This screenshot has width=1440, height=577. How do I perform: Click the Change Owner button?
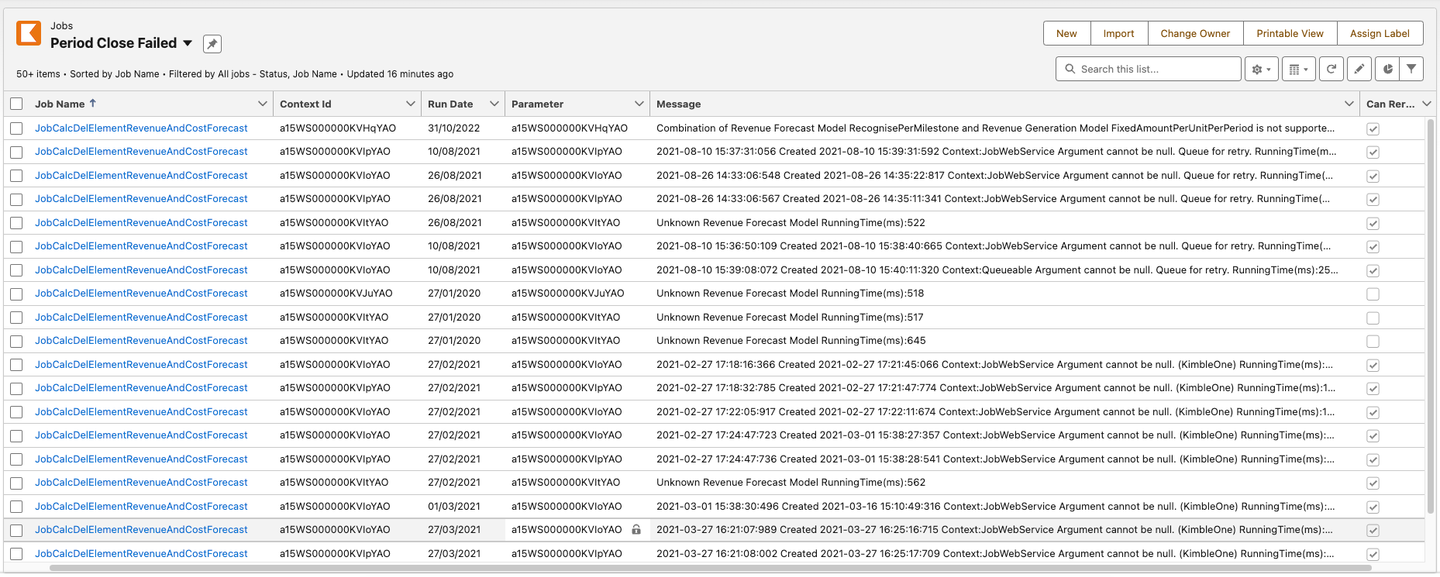point(1195,33)
